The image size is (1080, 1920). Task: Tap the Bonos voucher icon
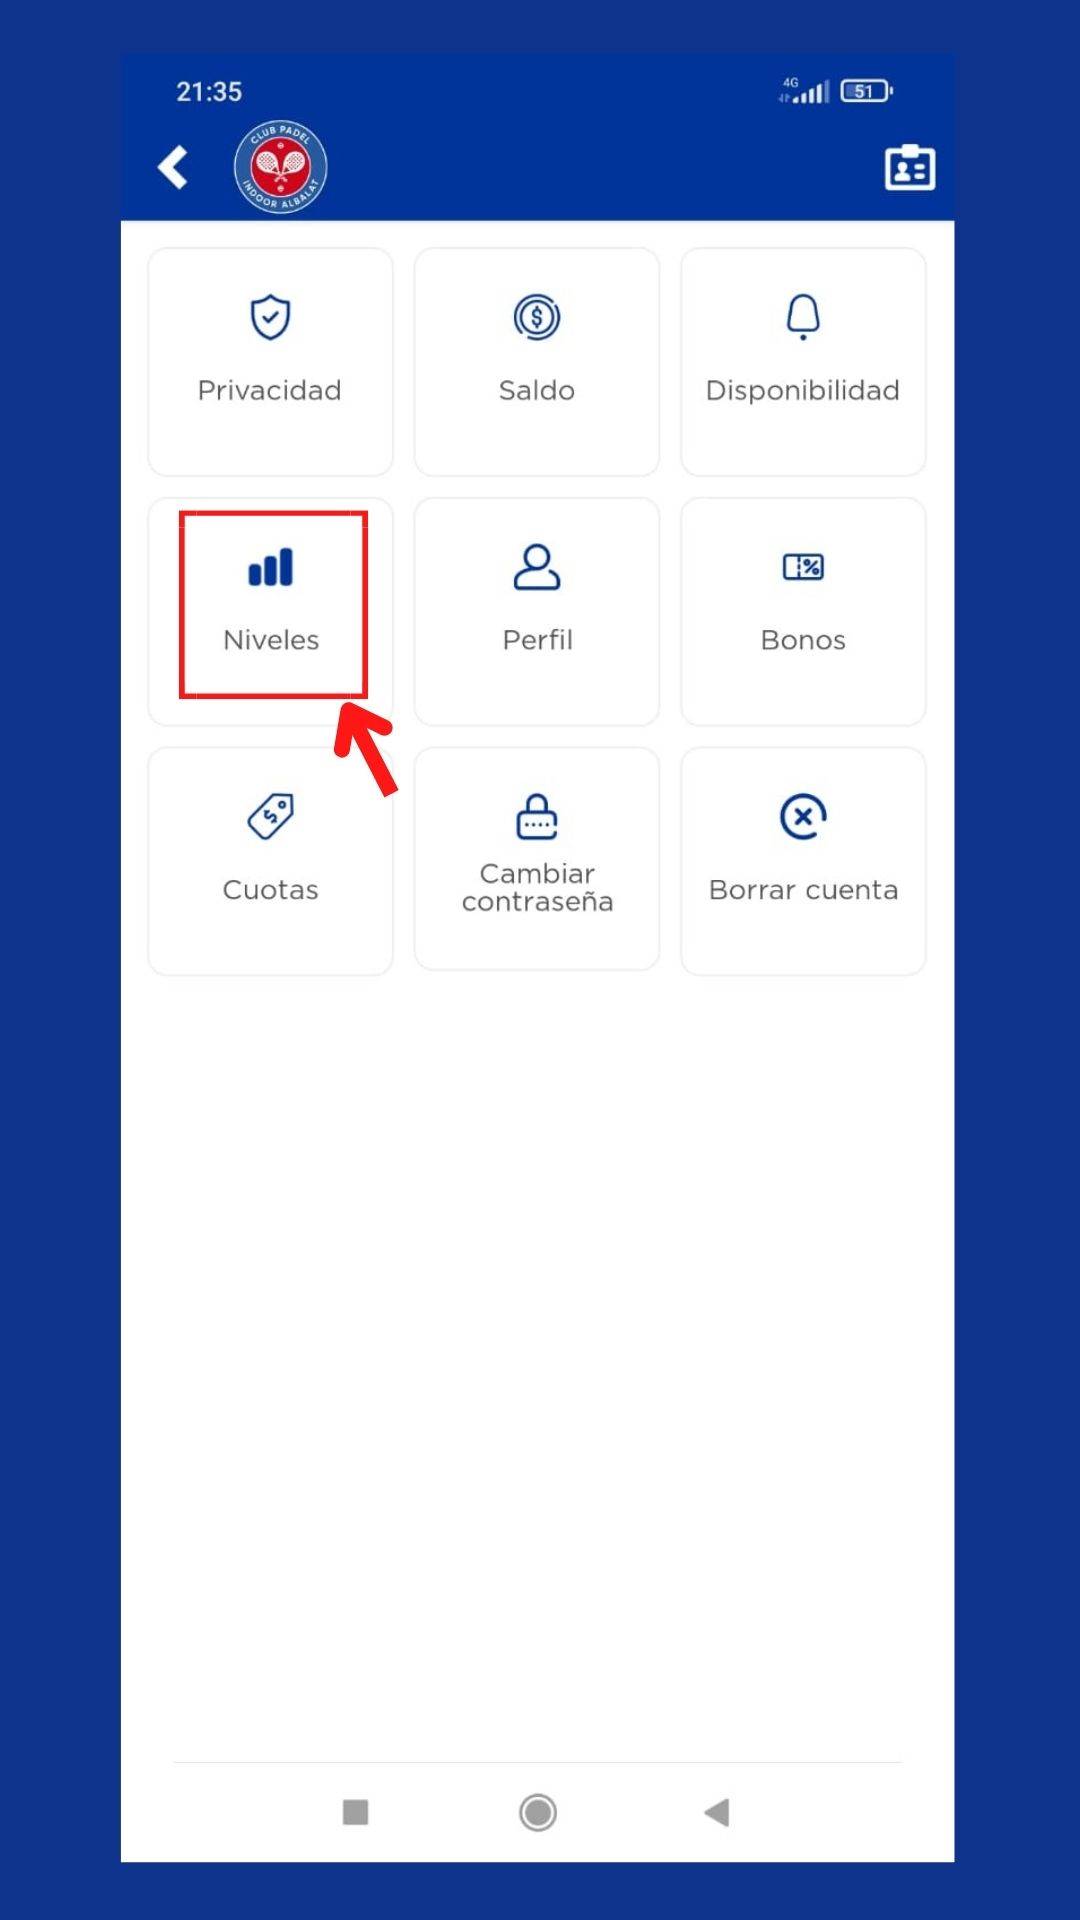point(803,567)
